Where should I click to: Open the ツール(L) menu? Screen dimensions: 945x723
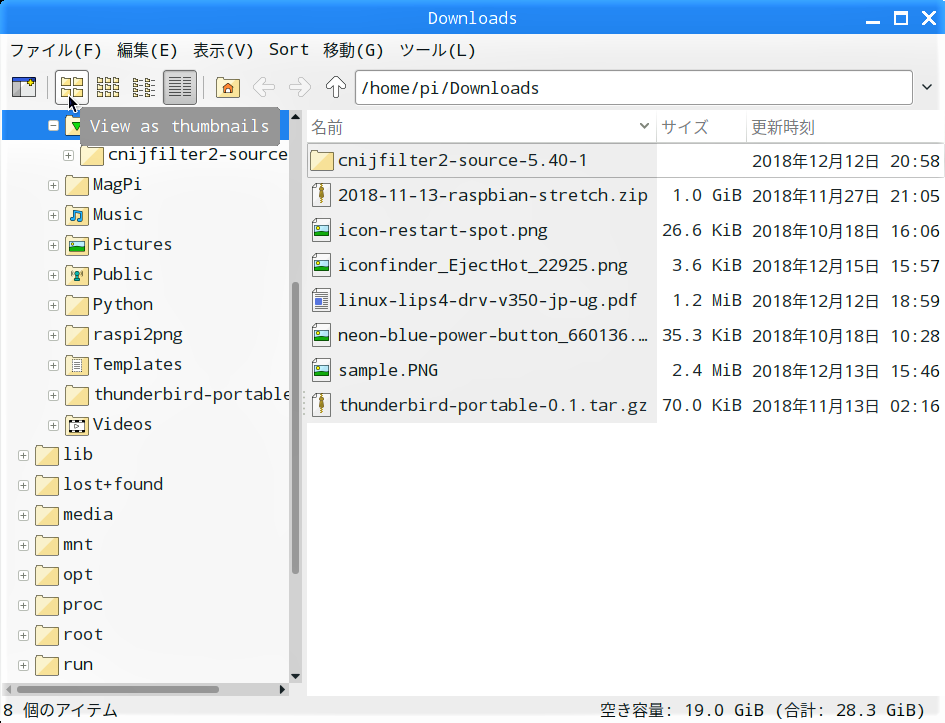pos(438,50)
